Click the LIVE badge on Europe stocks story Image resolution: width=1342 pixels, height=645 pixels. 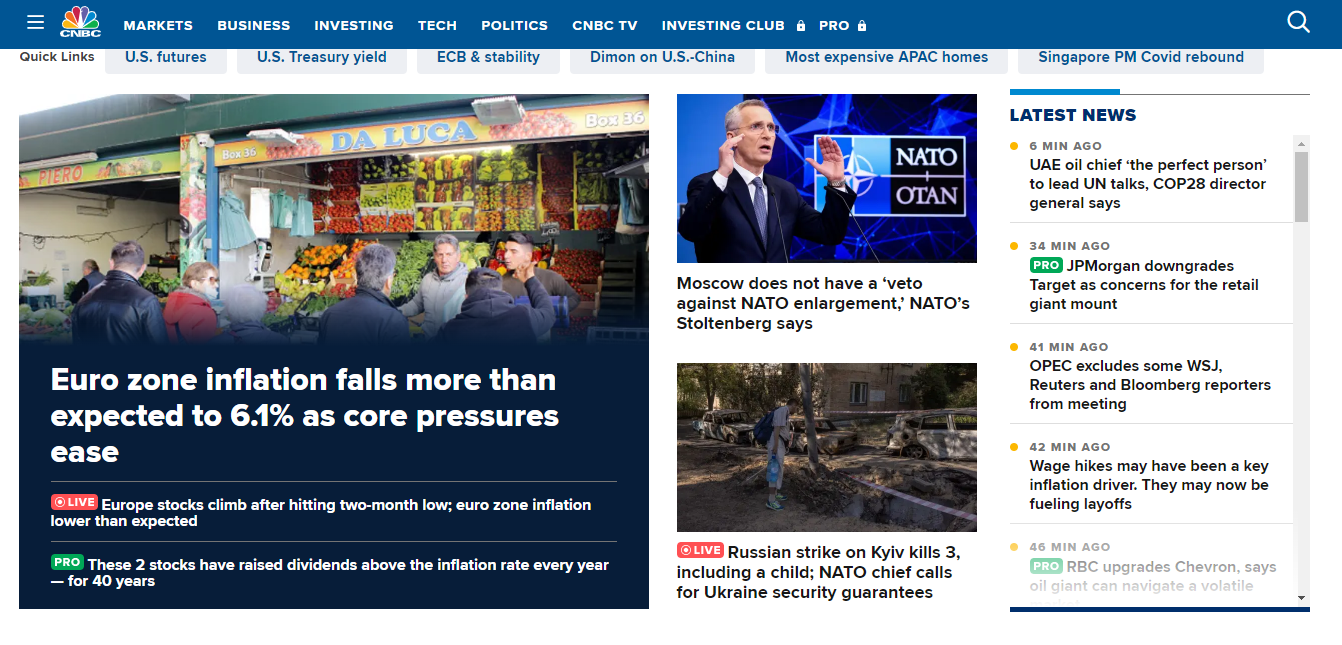[74, 503]
